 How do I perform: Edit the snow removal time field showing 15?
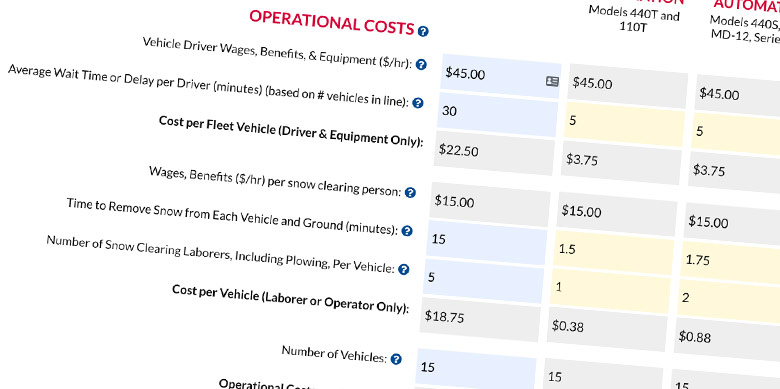(x=487, y=243)
